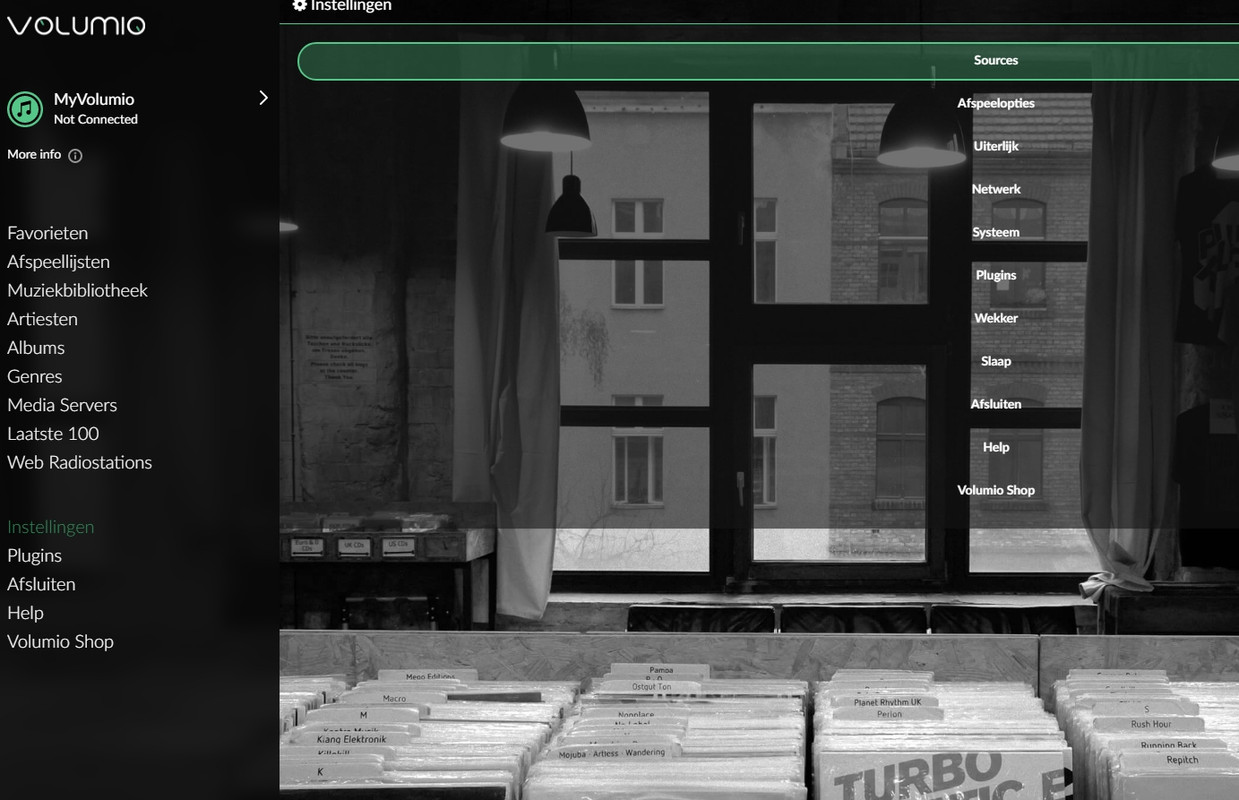1239x800 pixels.
Task: Open Help in the left sidebar
Action: pos(25,613)
